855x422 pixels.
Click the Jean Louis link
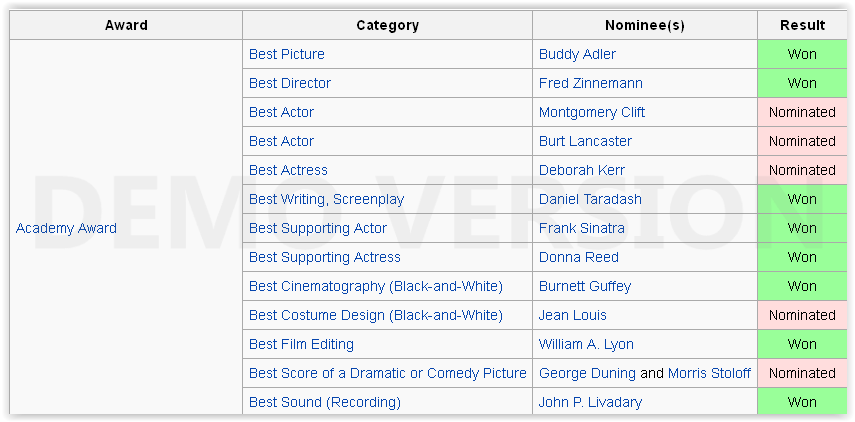click(572, 315)
